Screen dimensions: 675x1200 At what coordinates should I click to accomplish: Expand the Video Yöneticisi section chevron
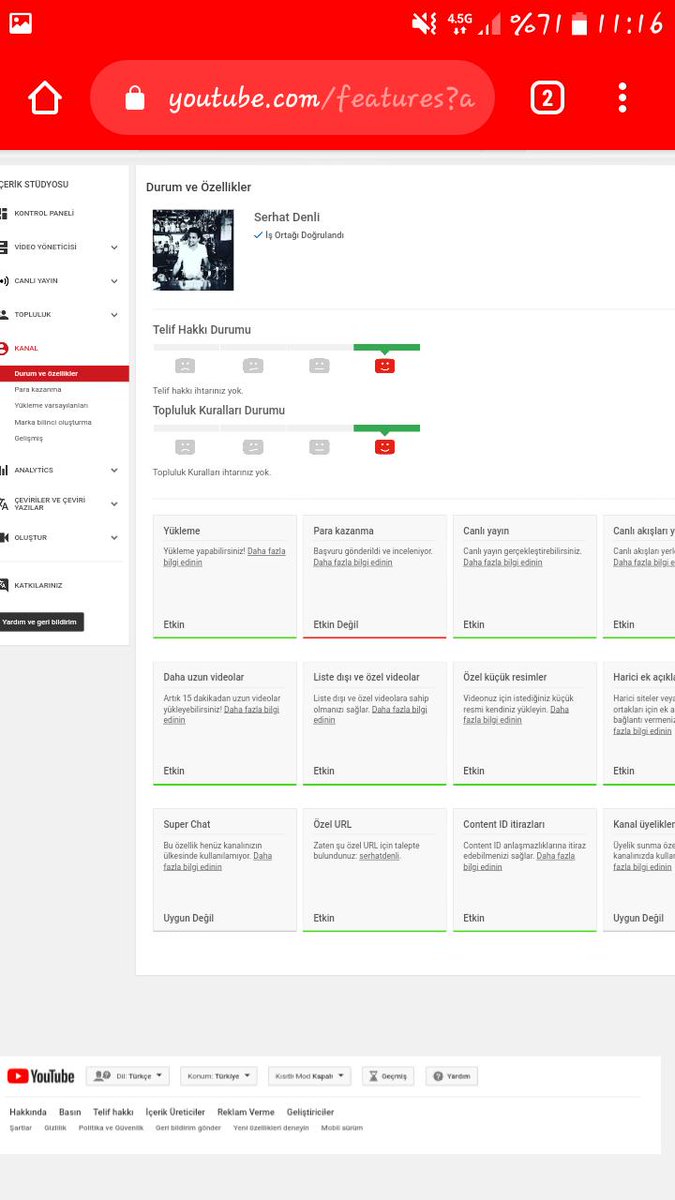tap(114, 247)
